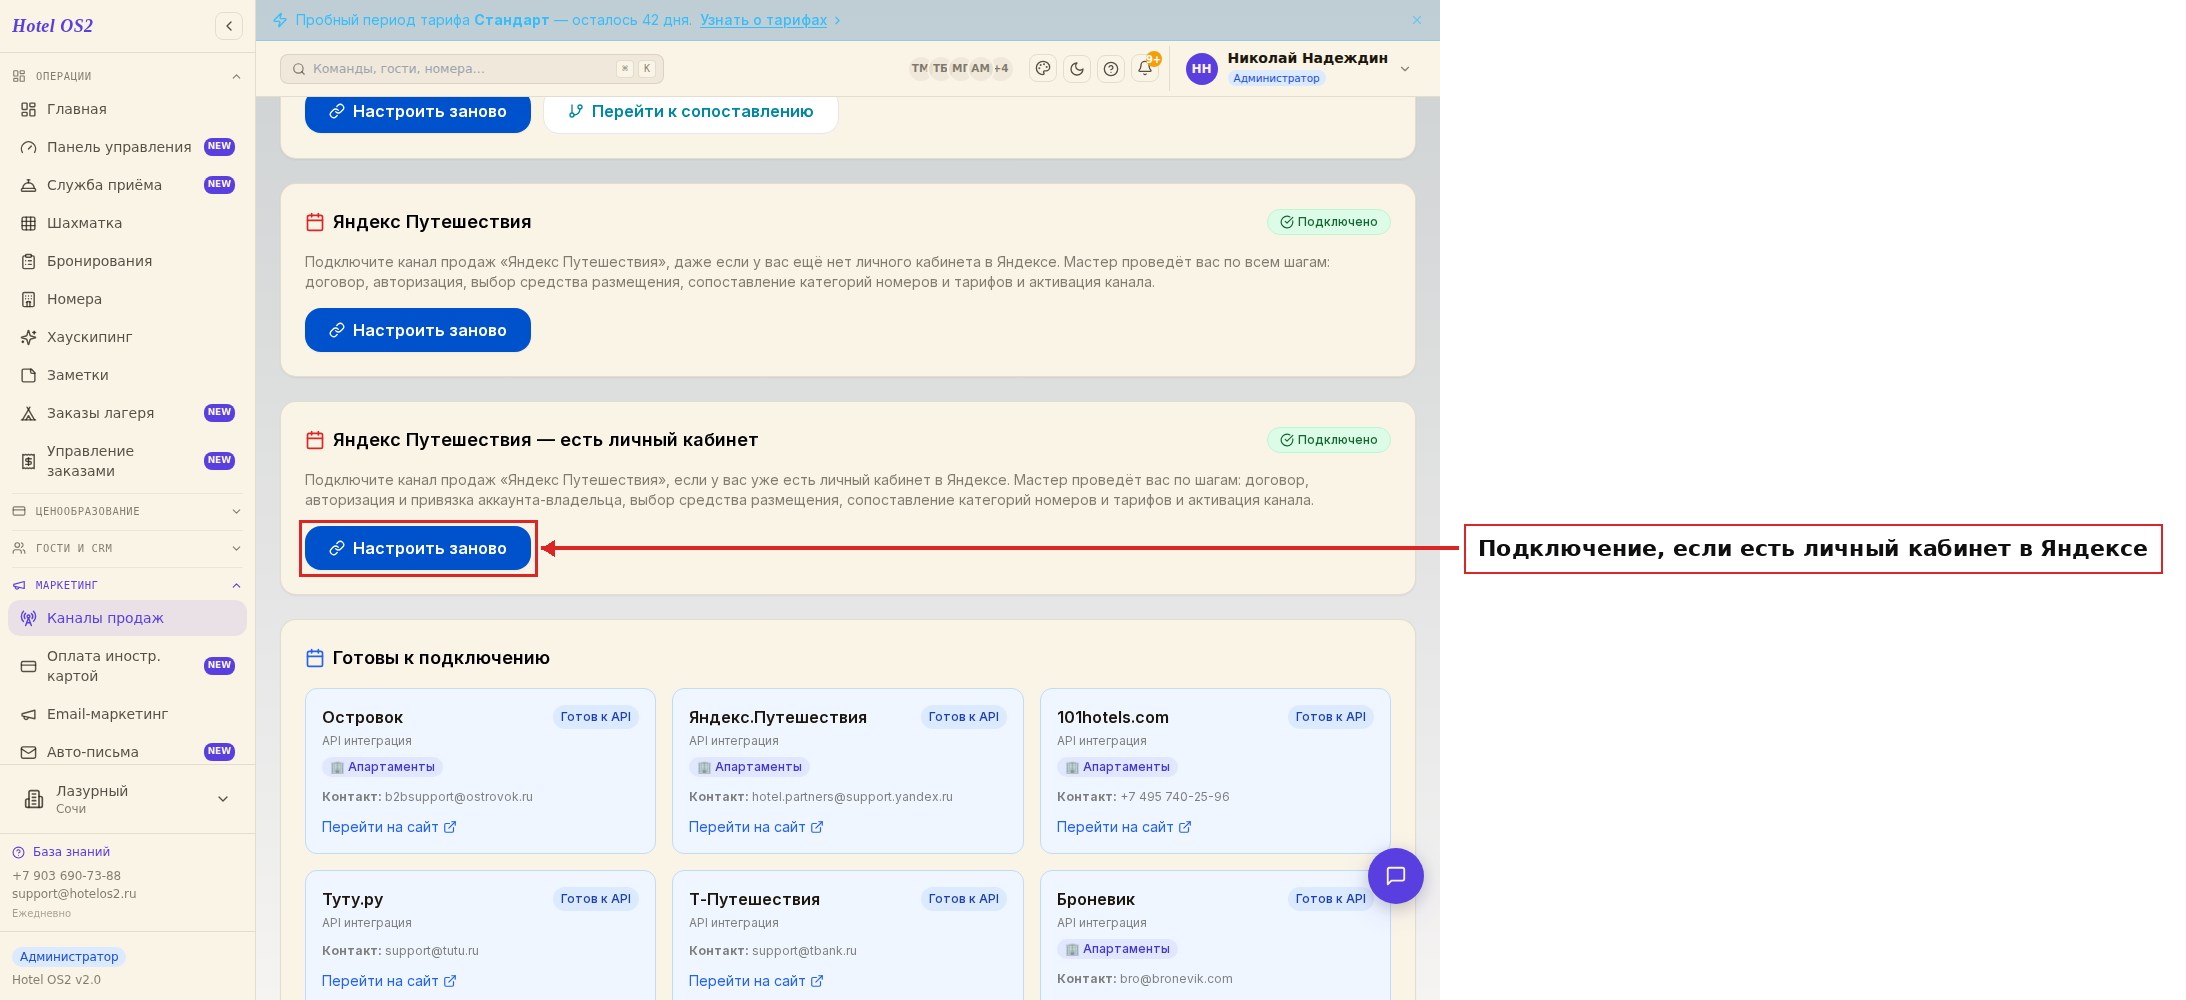2186x1000 pixels.
Task: Open notifications bell icon
Action: [x=1145, y=69]
